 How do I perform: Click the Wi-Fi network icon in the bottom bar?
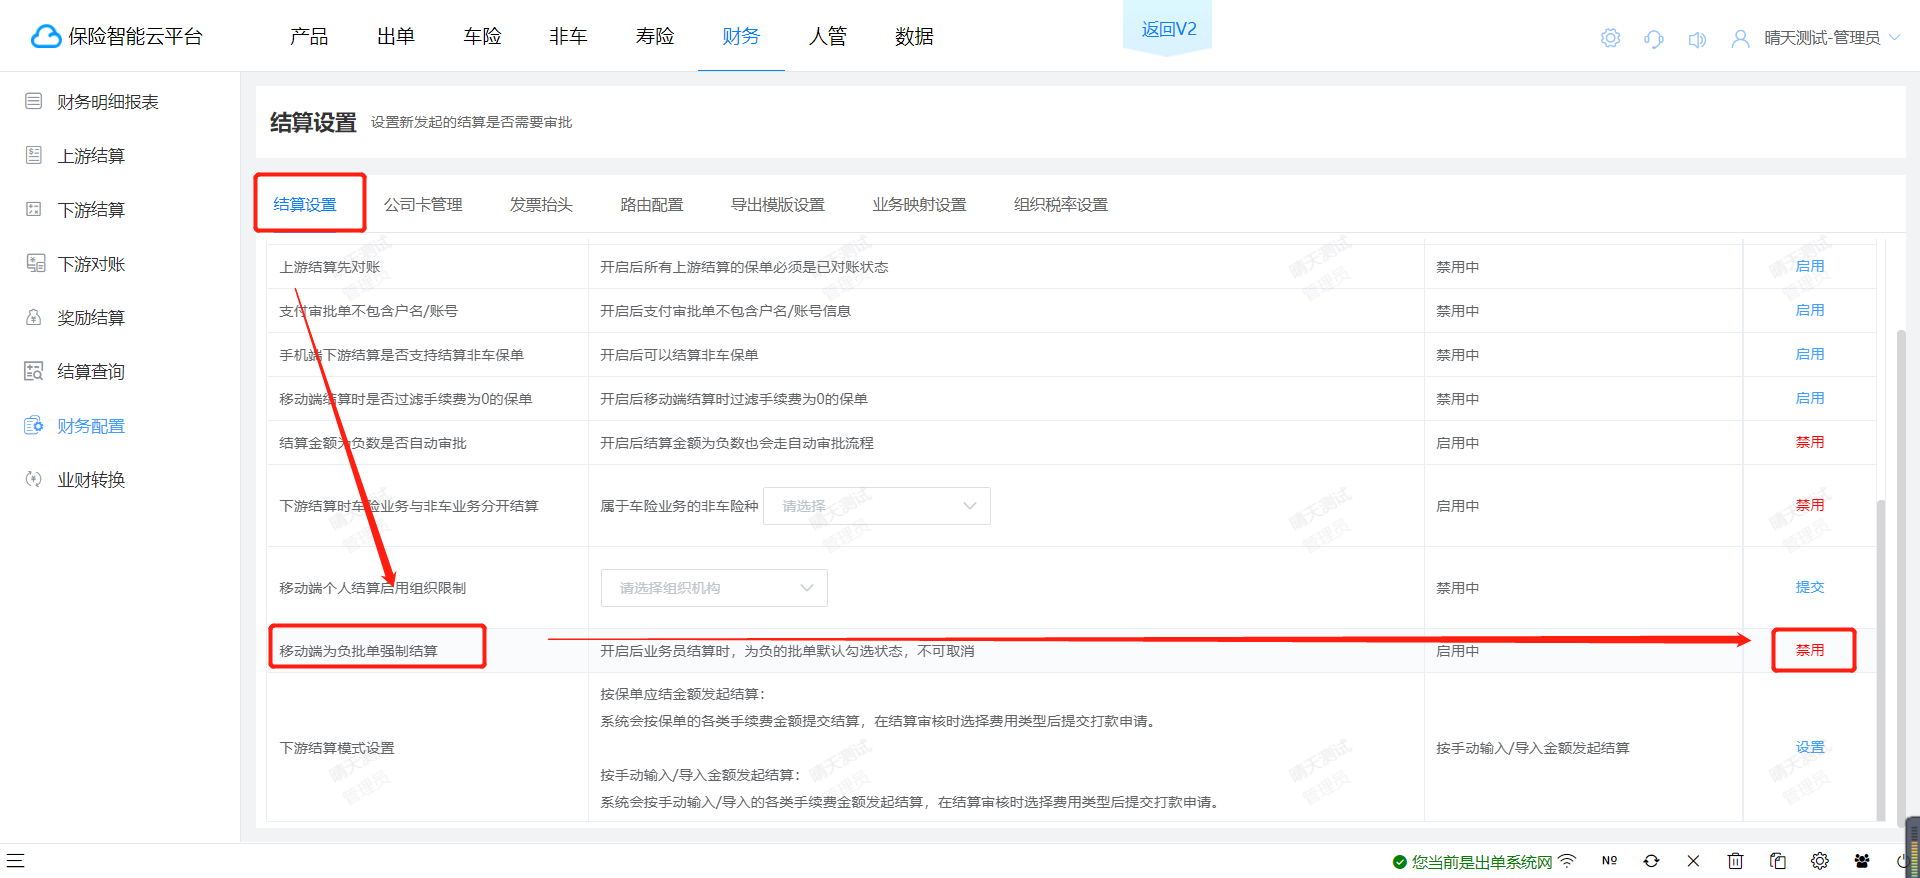[1567, 860]
